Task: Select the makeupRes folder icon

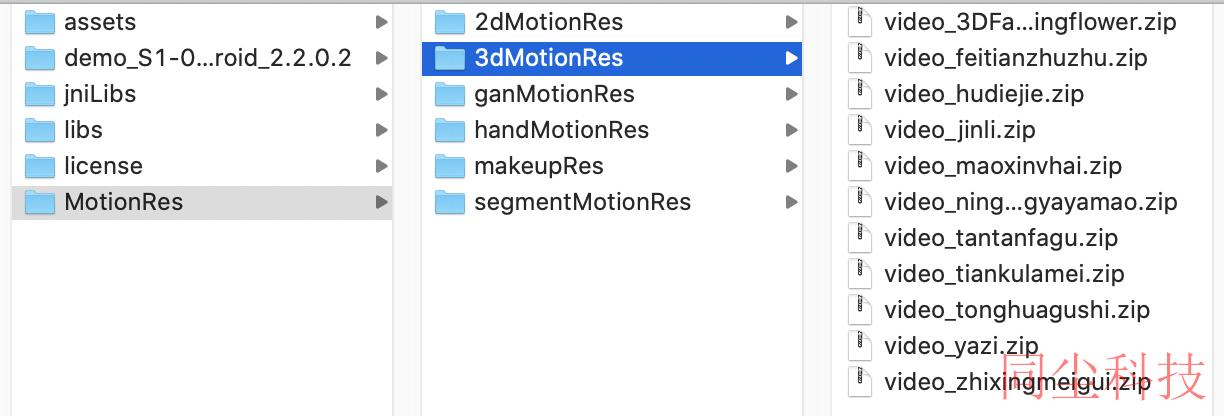Action: point(450,166)
